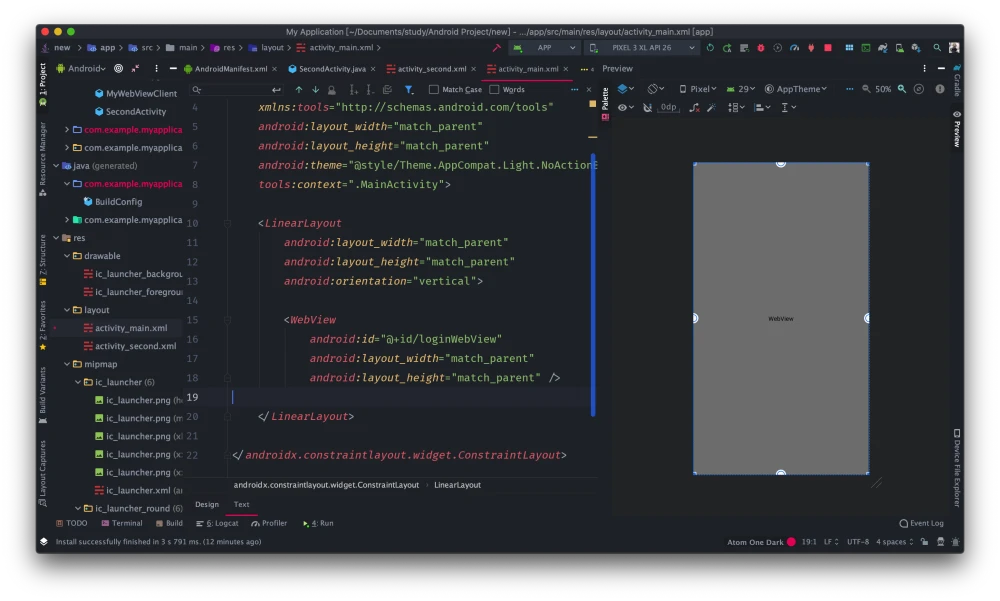
Task: Collapse the mipmap folder
Action: 67,364
